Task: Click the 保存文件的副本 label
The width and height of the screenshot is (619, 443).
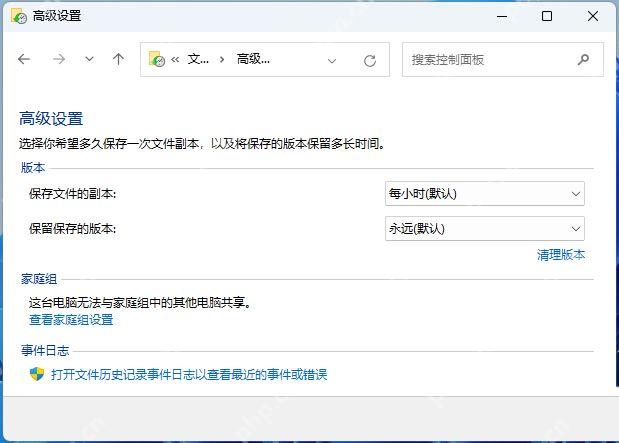Action: coord(73,194)
